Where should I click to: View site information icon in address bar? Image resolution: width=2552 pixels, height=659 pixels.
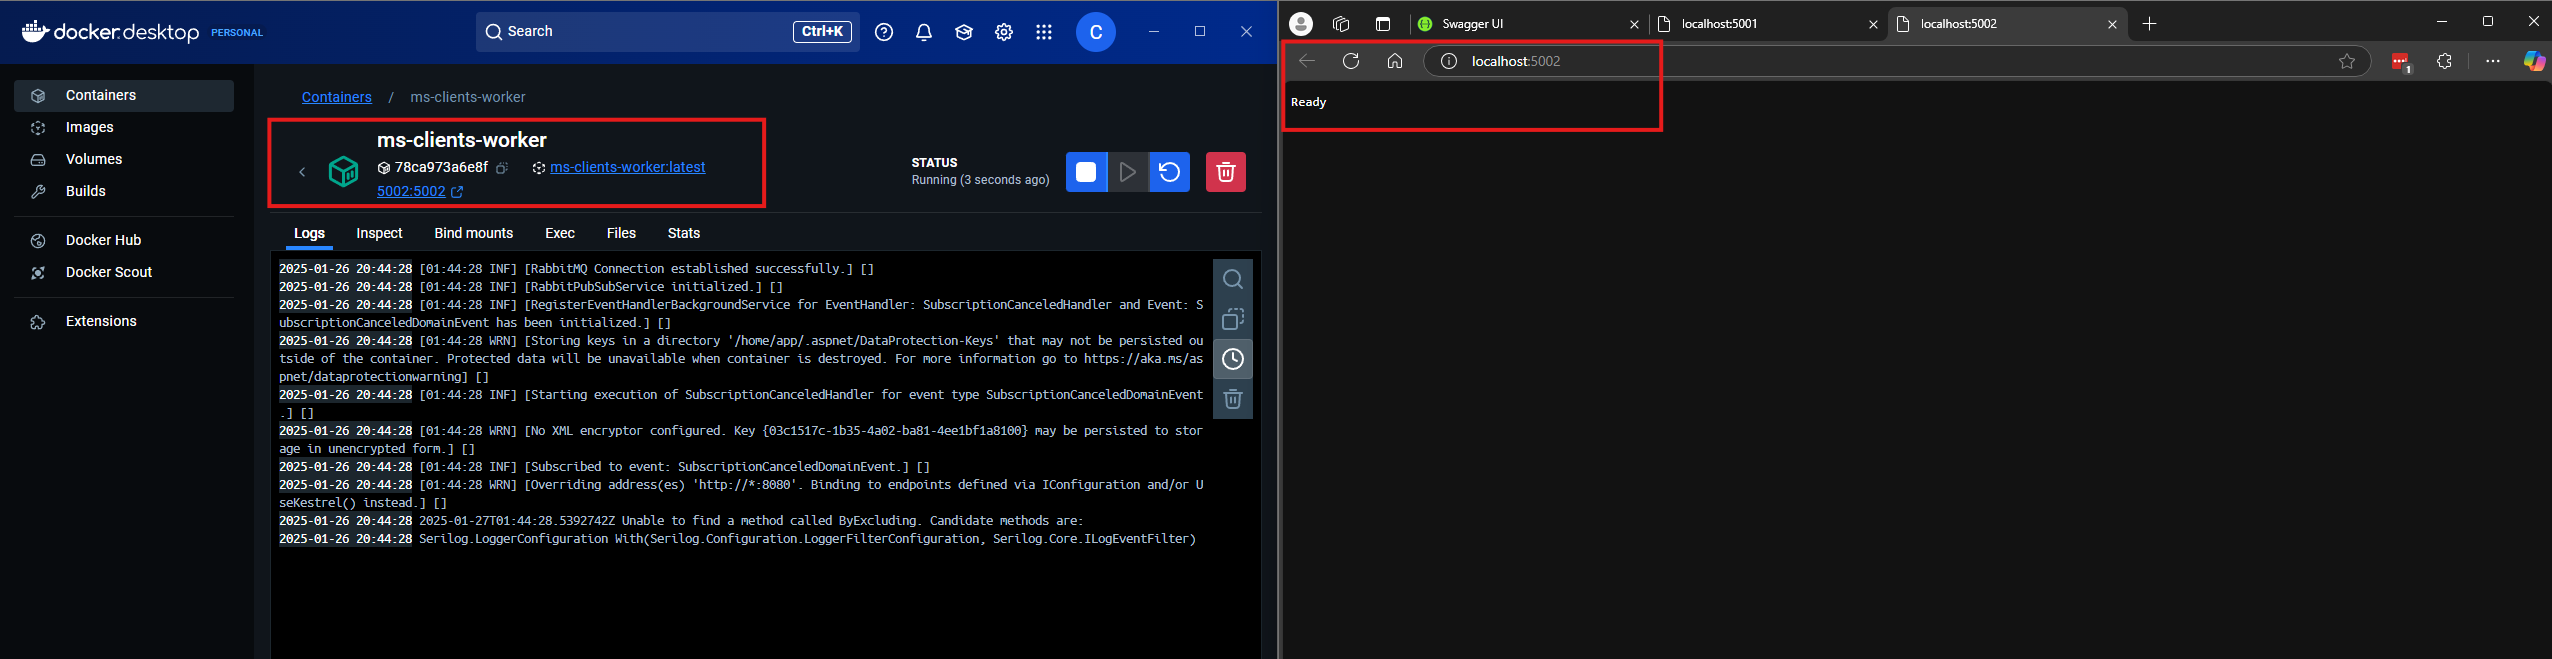(1448, 61)
